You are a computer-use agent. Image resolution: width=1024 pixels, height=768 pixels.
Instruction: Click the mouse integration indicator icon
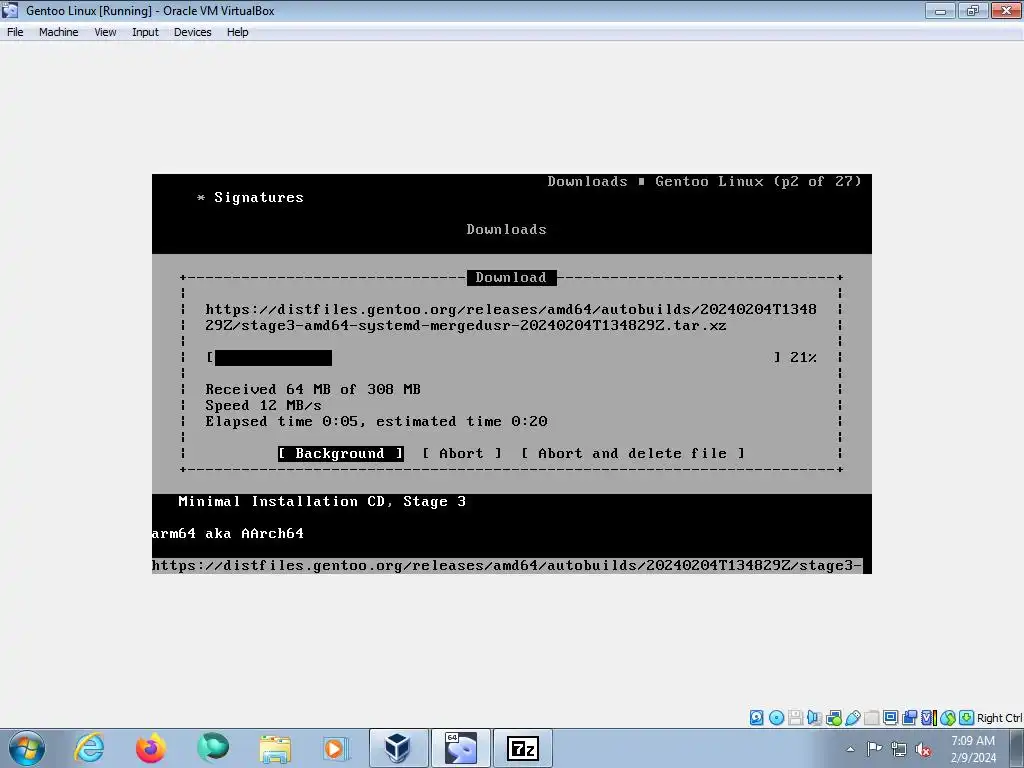pos(948,718)
